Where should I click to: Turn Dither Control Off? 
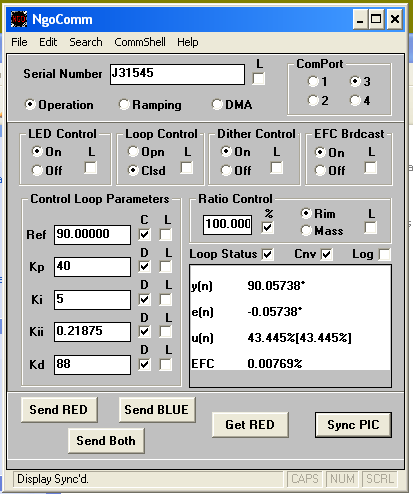226,171
